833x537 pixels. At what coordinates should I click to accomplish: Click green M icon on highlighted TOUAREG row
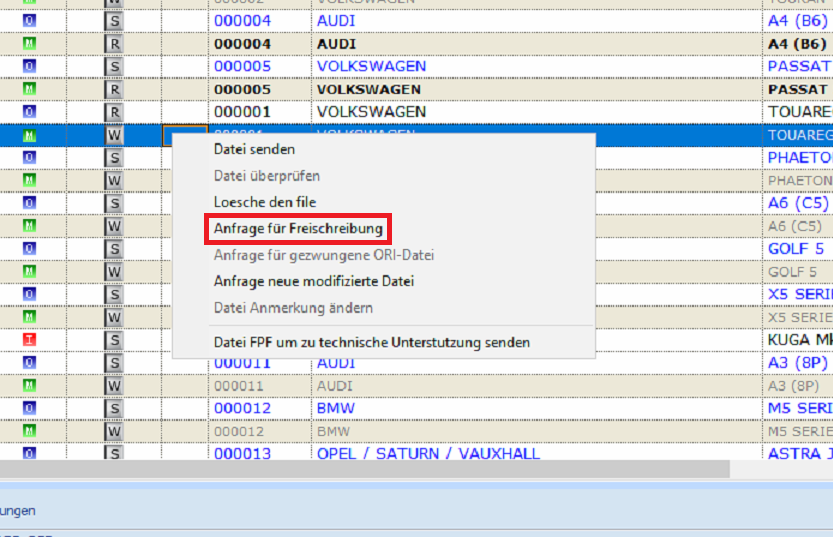(x=29, y=135)
